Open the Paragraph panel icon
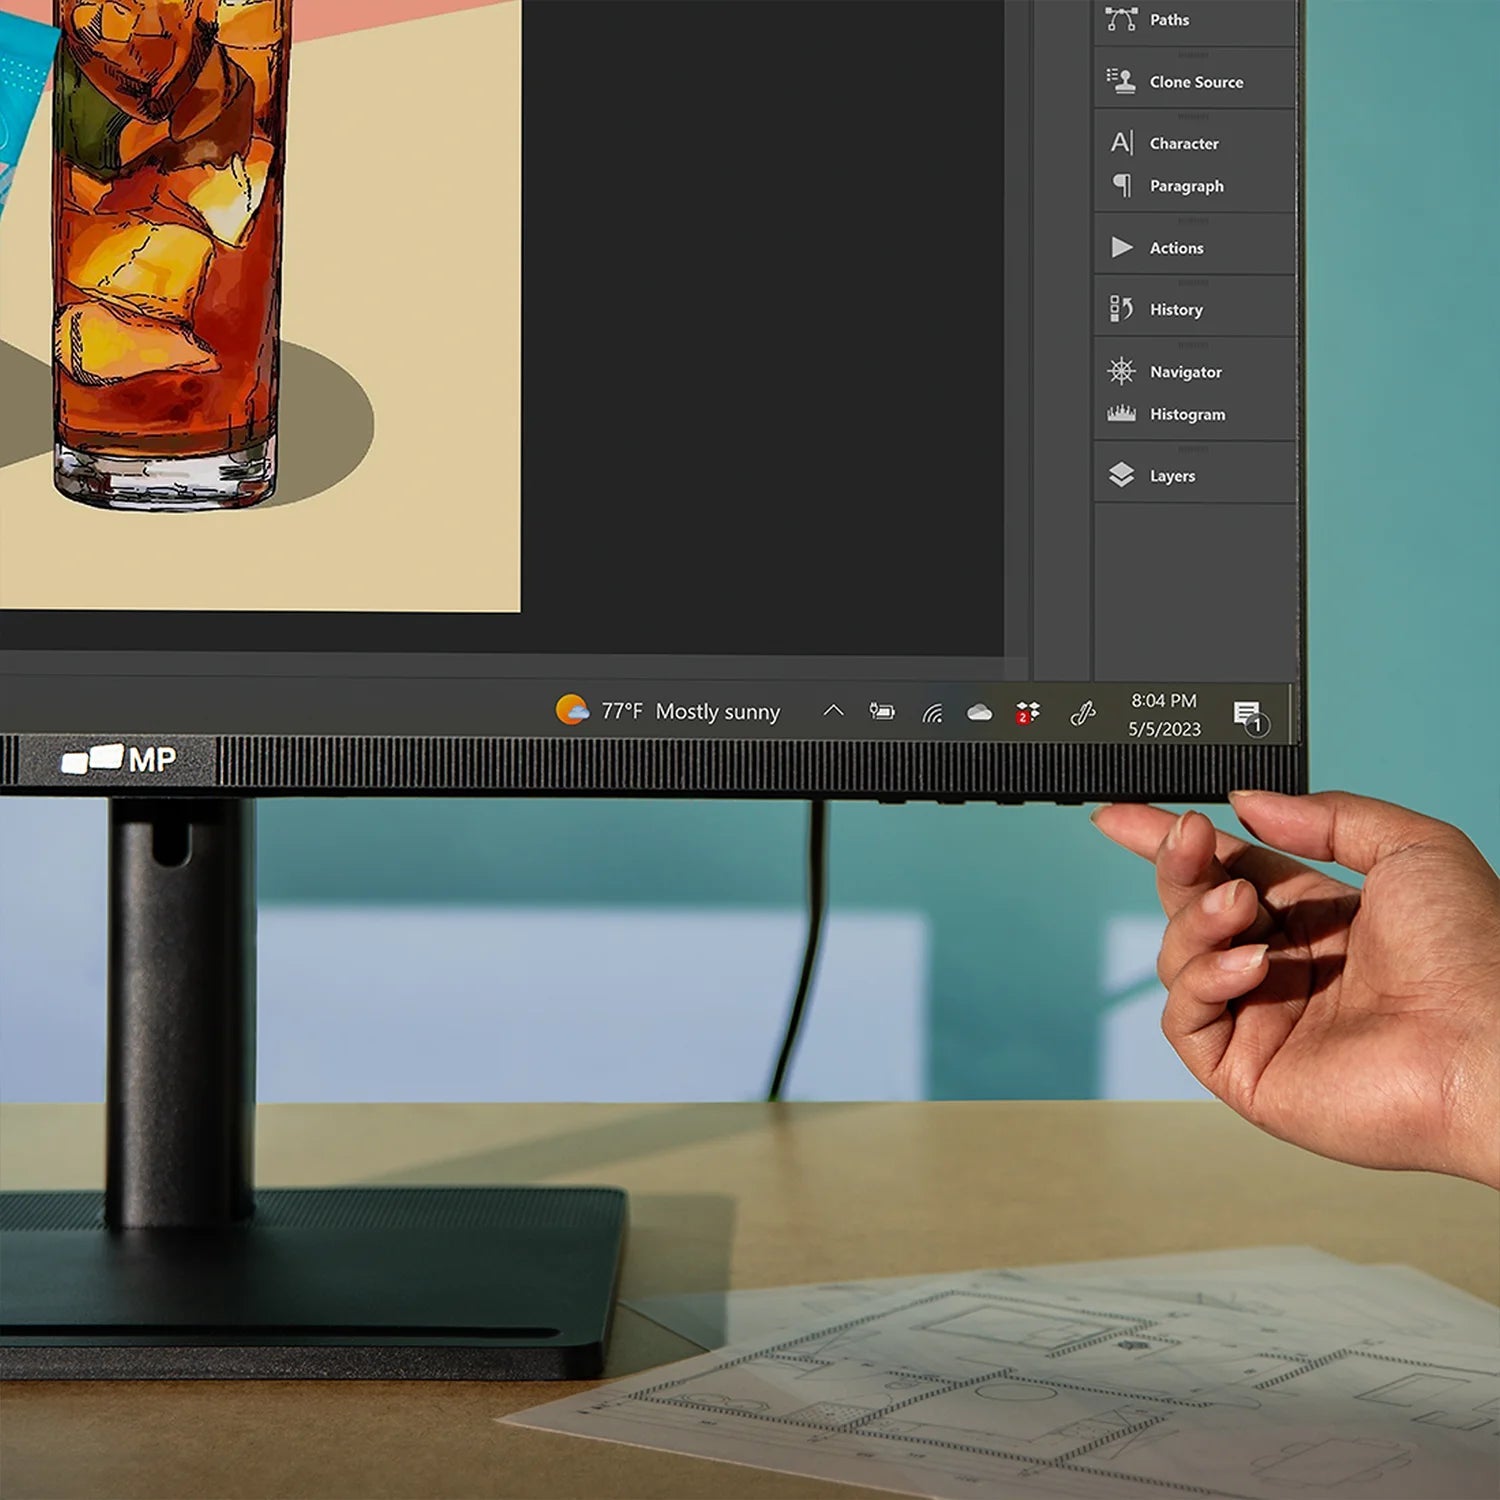This screenshot has height=1500, width=1500. tap(1121, 186)
